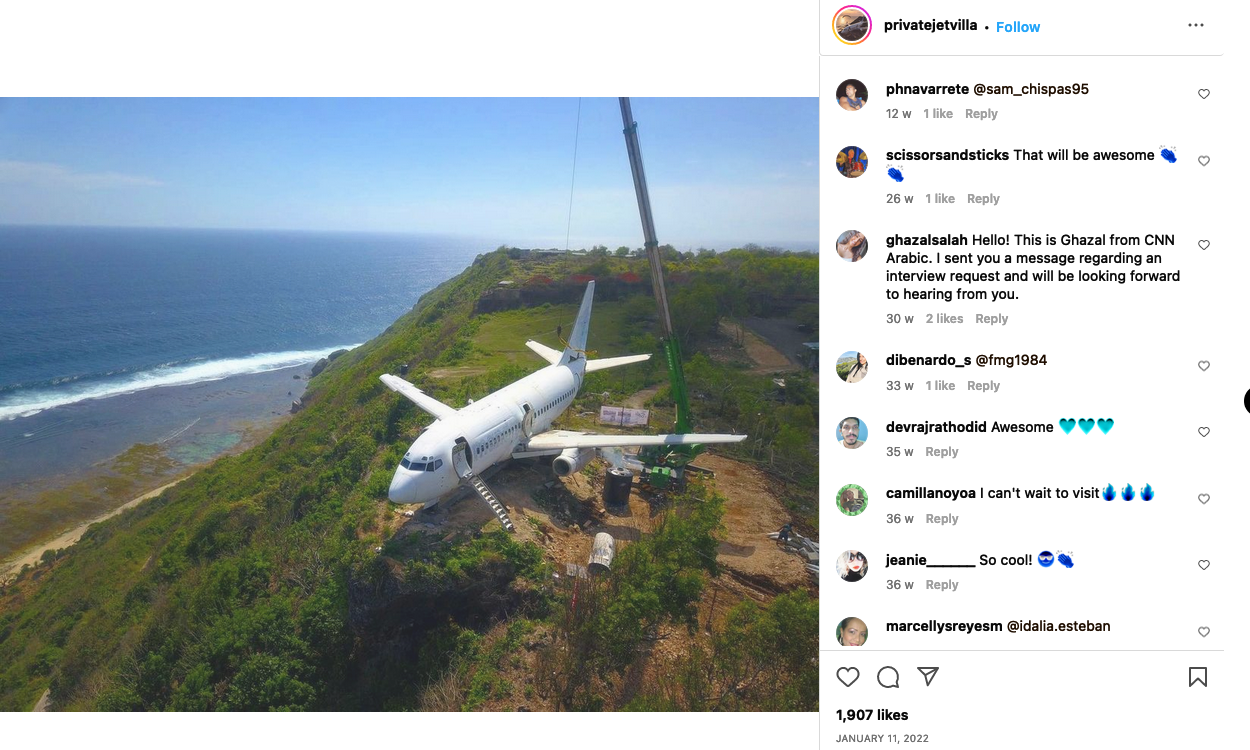
Task: Reply to ghazalsalah's comment
Action: click(x=991, y=319)
